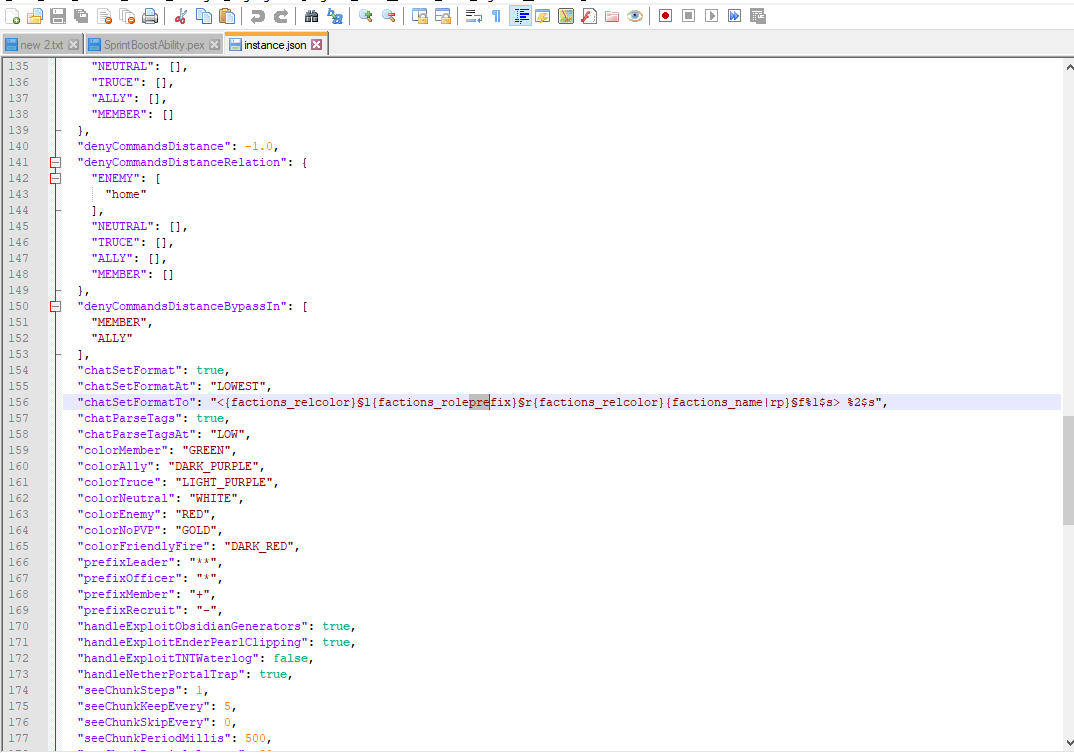Image resolution: width=1074 pixels, height=753 pixels.
Task: Click the "colorEnemy" key
Action: coord(118,515)
